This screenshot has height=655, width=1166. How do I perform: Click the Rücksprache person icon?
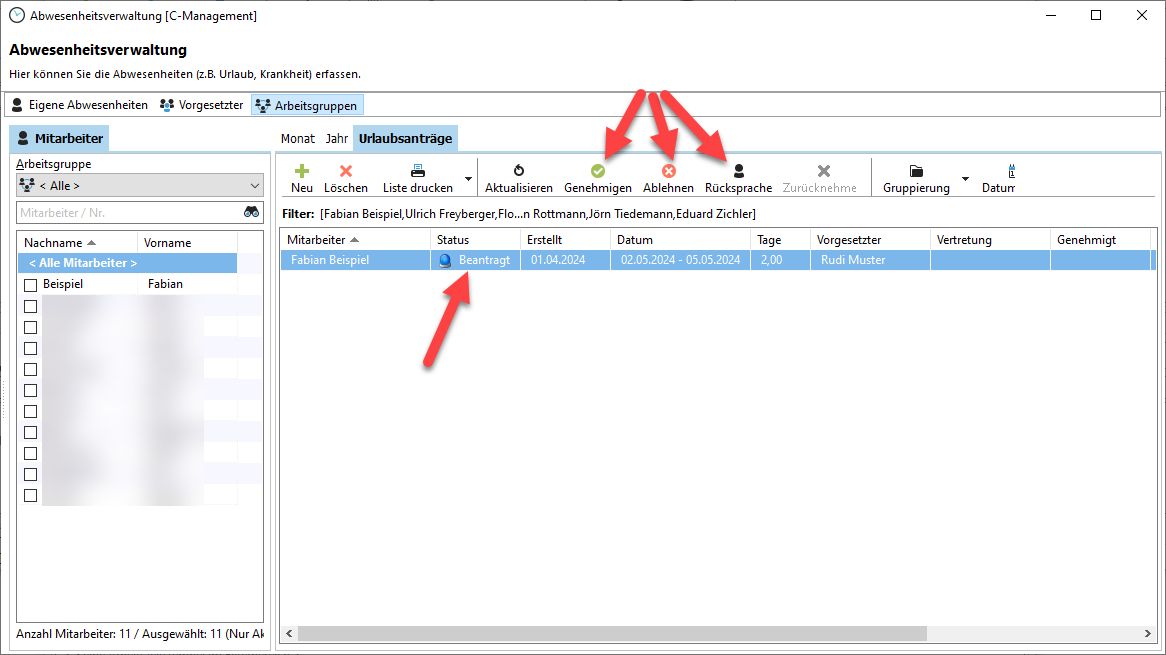[x=738, y=171]
